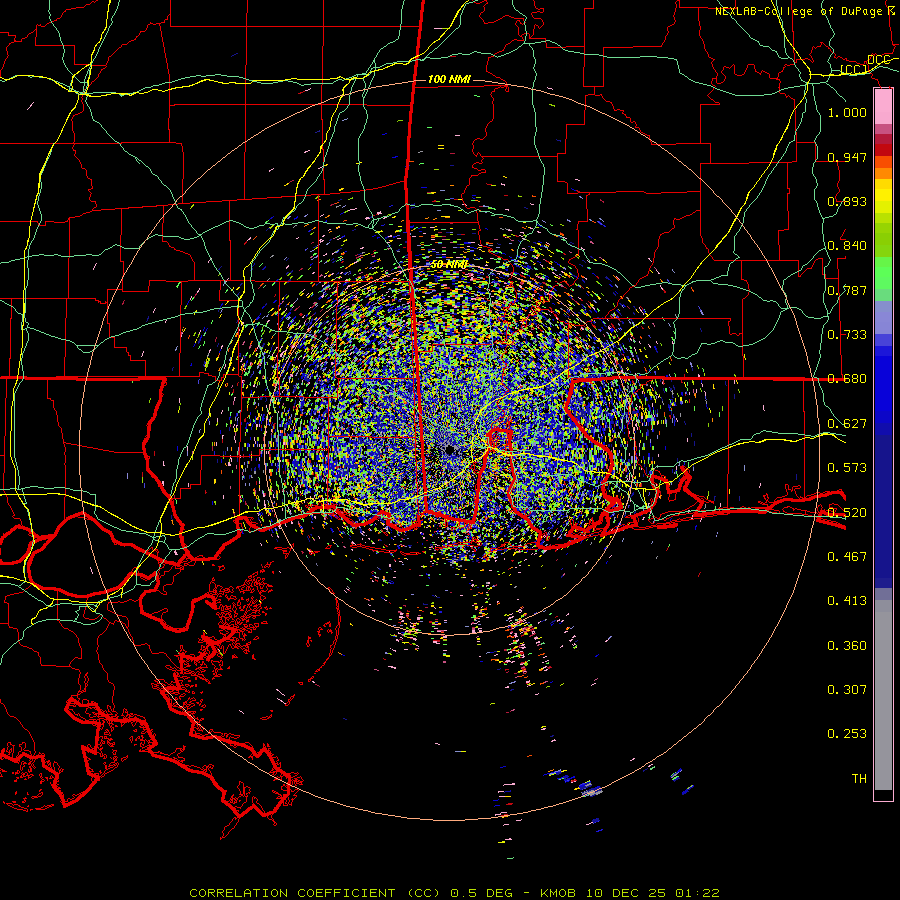
Task: Select the pink segment of the color bar
Action: 883,107
